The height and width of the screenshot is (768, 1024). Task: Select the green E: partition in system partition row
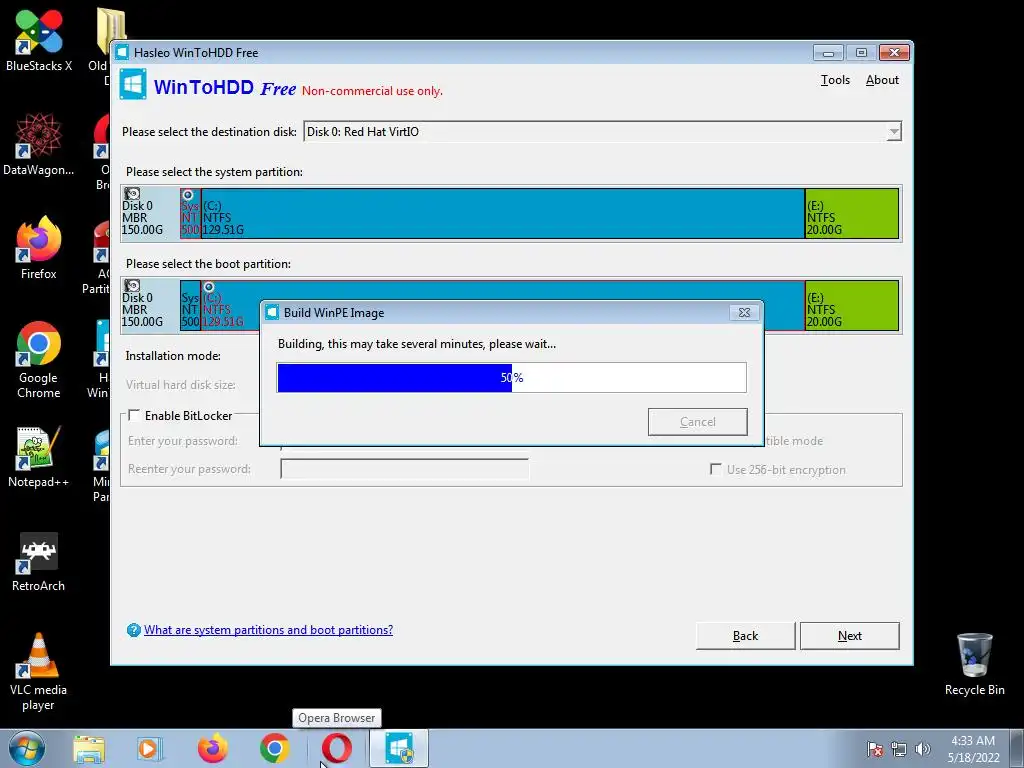852,213
